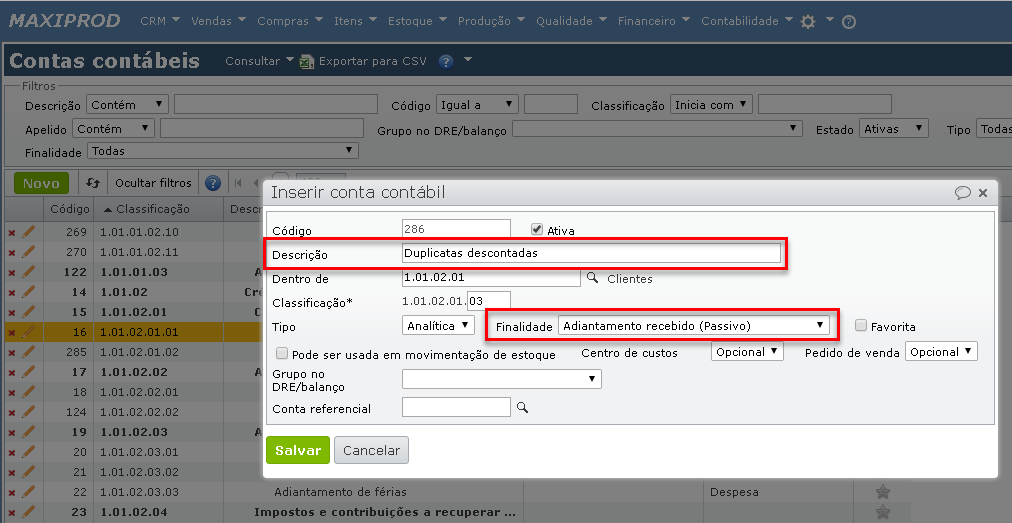This screenshot has height=523, width=1012.
Task: Open the Consultar menu
Action: coord(259,61)
